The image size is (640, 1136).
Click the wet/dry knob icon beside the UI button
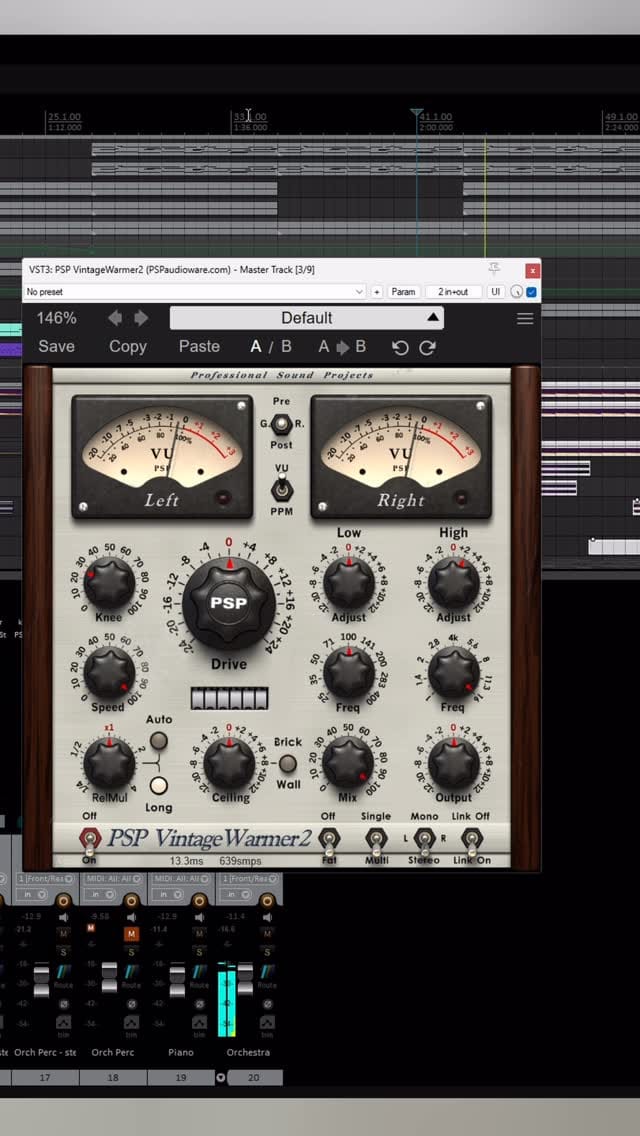516,292
